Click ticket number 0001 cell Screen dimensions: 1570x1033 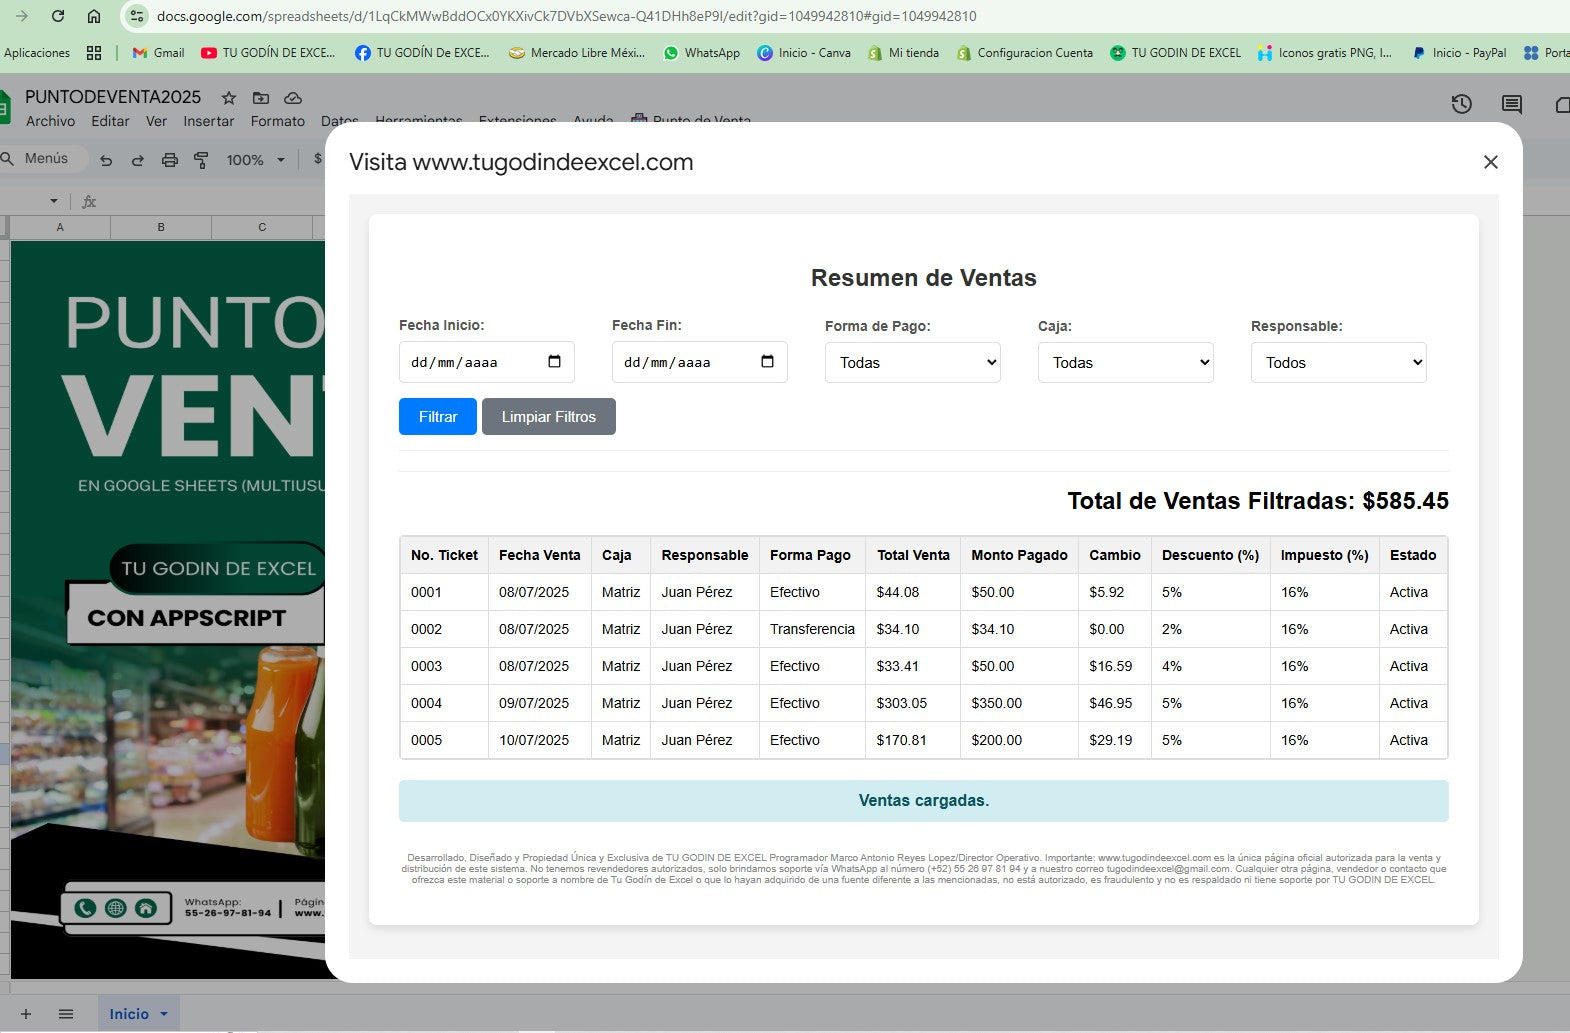[444, 592]
